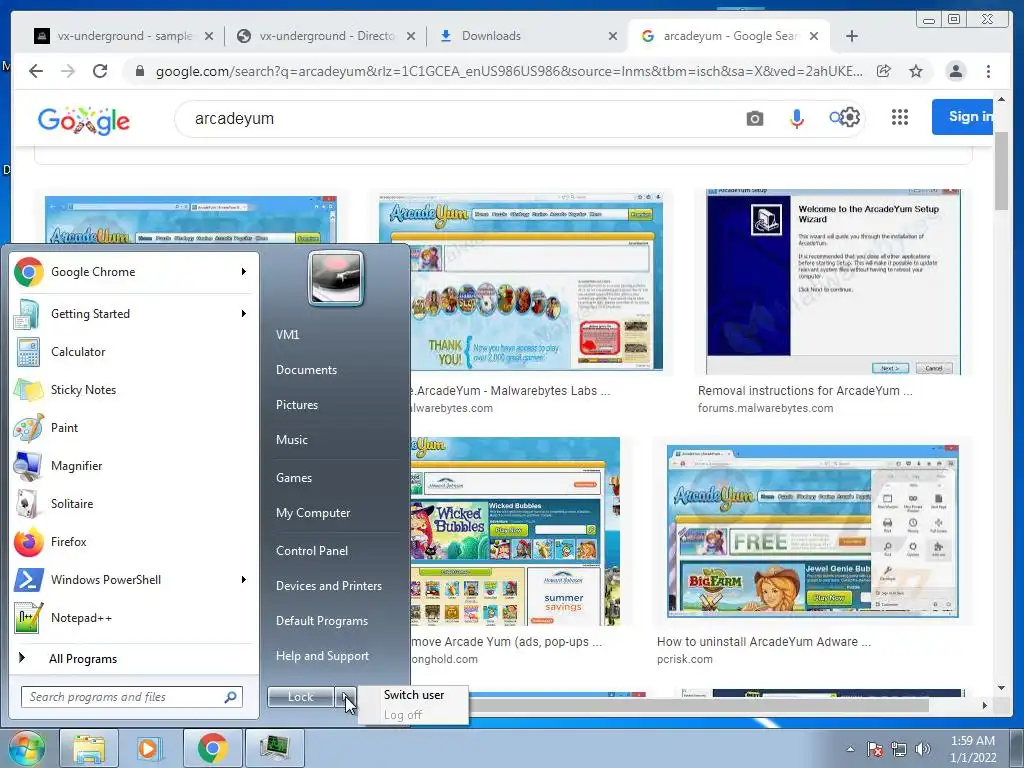Viewport: 1024px width, 768px height.
Task: Open Removal instructions for ArcadeYum result
Action: [805, 391]
